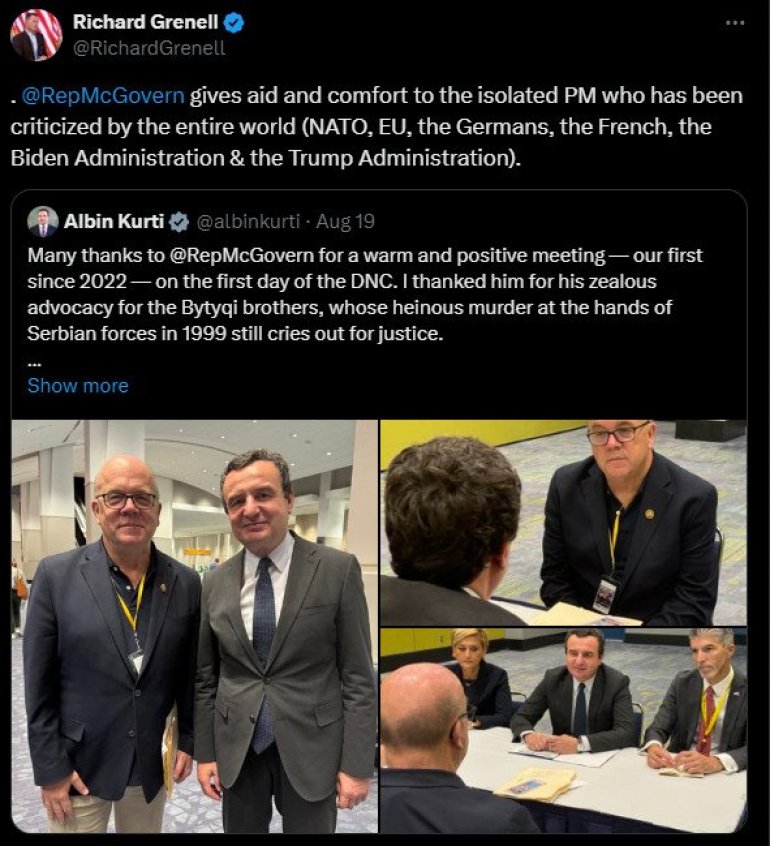View the top-right photo of man in glasses
Screen dimensions: 770x846
(563, 522)
